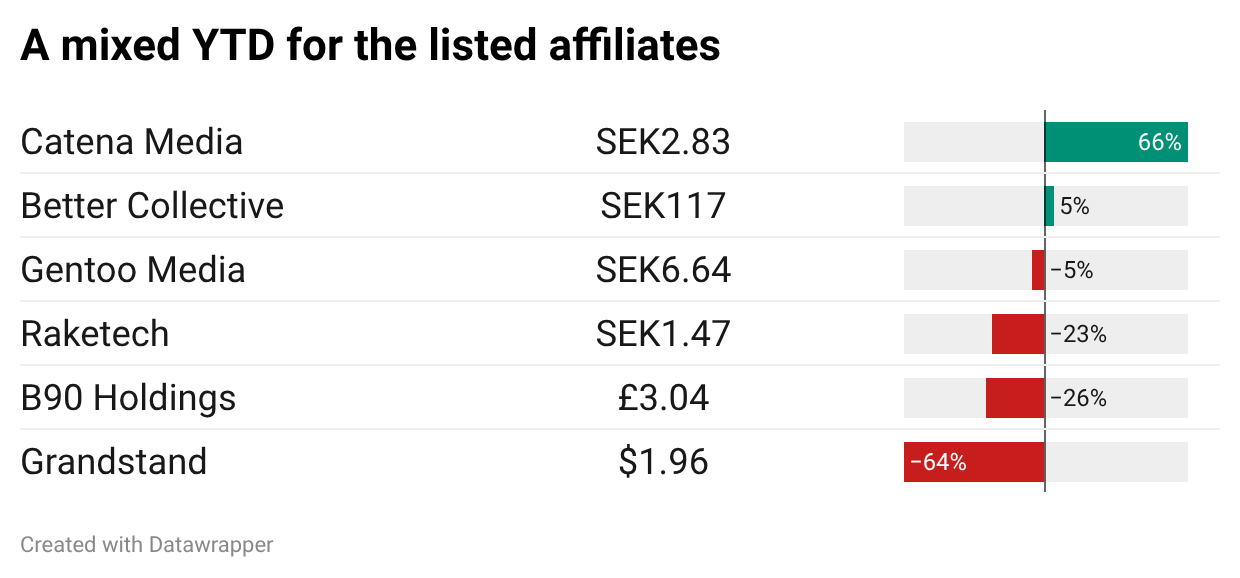Select the Raketech row name

tap(95, 334)
